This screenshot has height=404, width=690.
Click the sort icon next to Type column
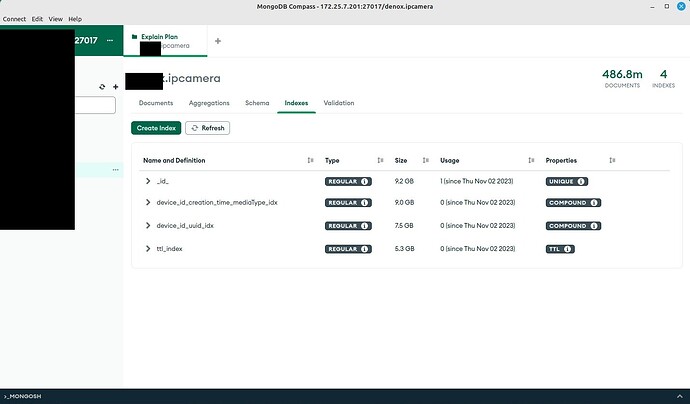pyautogui.click(x=380, y=160)
